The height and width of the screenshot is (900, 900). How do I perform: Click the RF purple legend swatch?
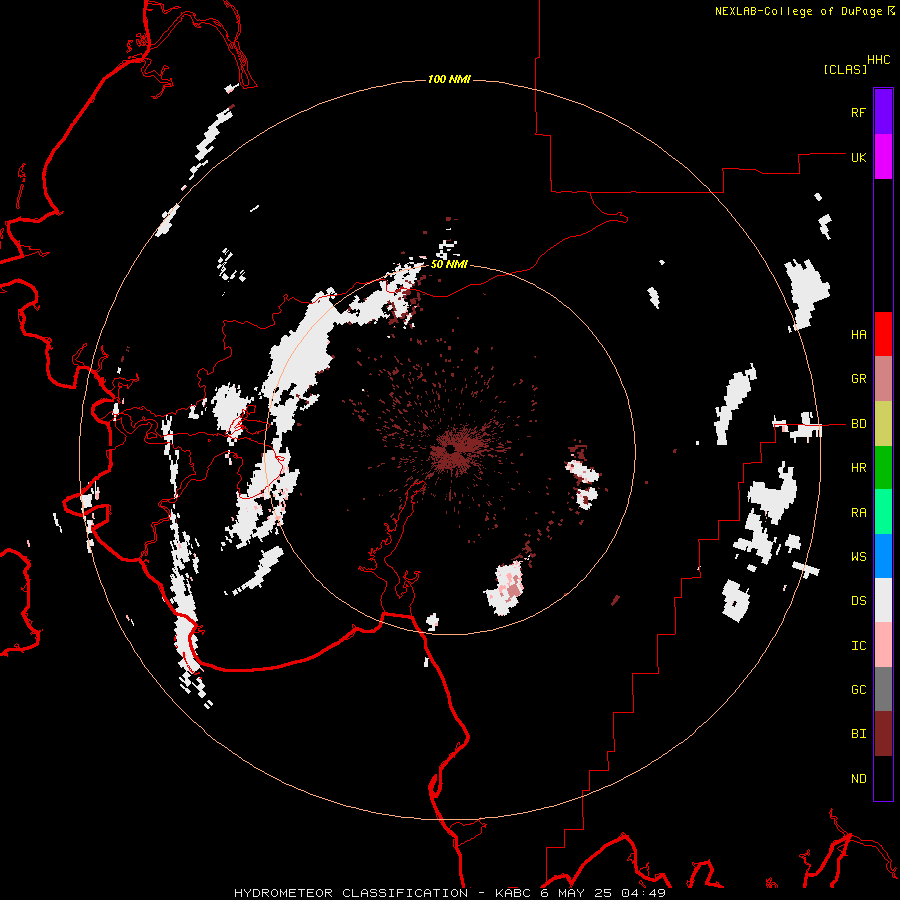pos(883,112)
